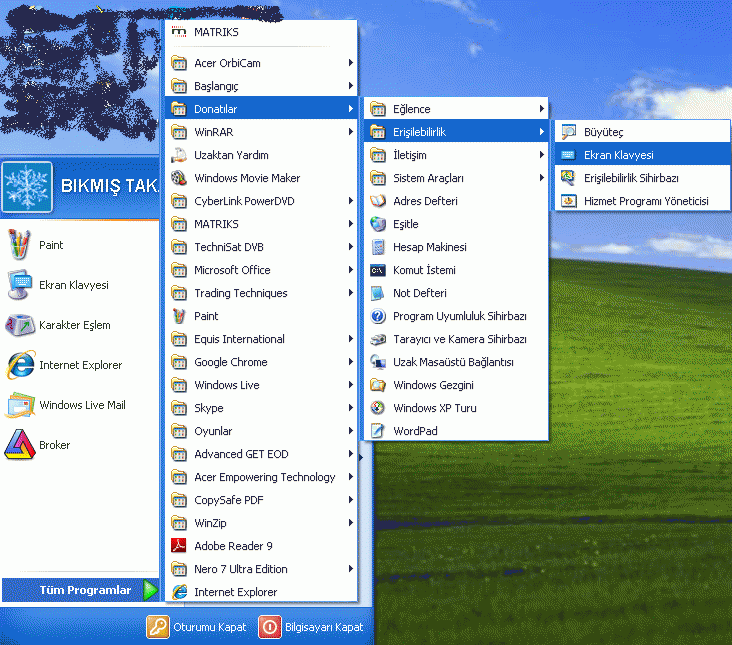Open Adobe Reader 9 icon
This screenshot has height=645, width=732.
[179, 546]
